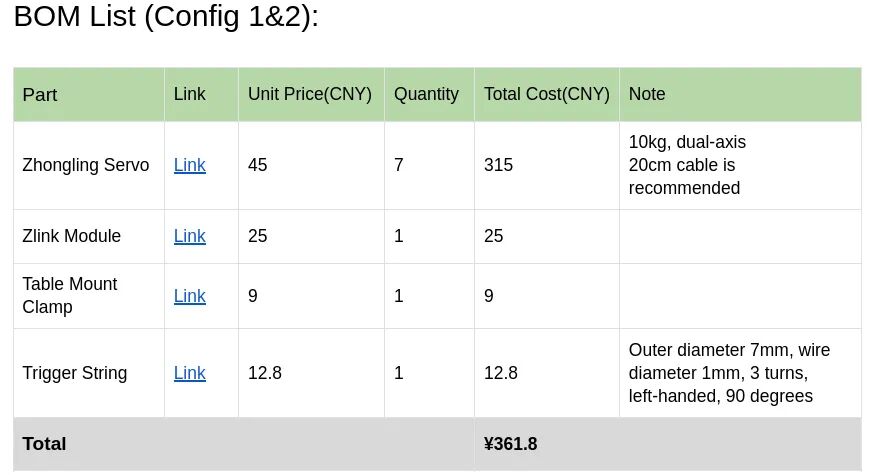This screenshot has width=869, height=475.
Task: Click the BOM List (Config 1&2) heading
Action: click(166, 16)
